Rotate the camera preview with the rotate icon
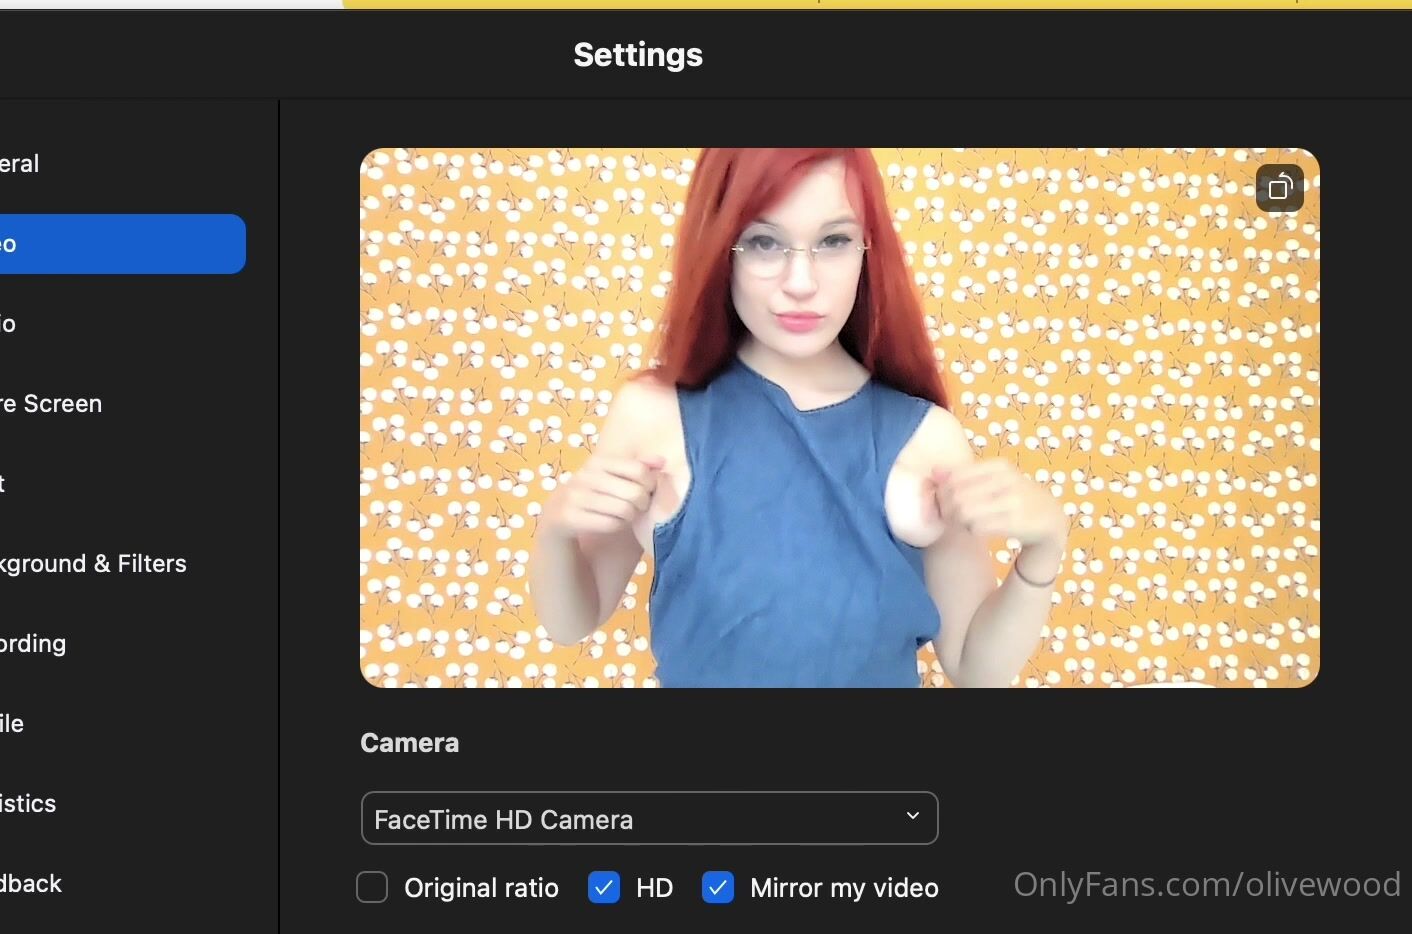This screenshot has width=1412, height=934. [1280, 188]
